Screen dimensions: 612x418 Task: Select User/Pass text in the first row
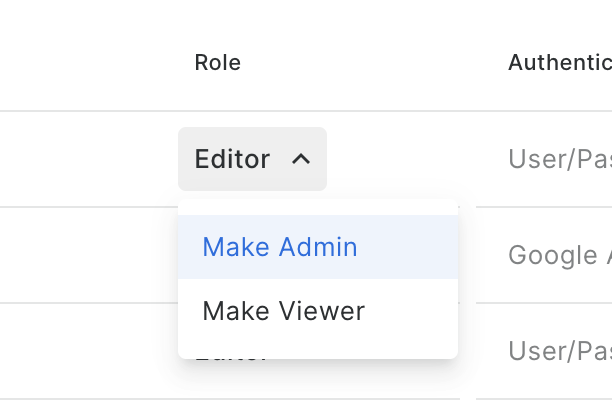[x=559, y=159]
